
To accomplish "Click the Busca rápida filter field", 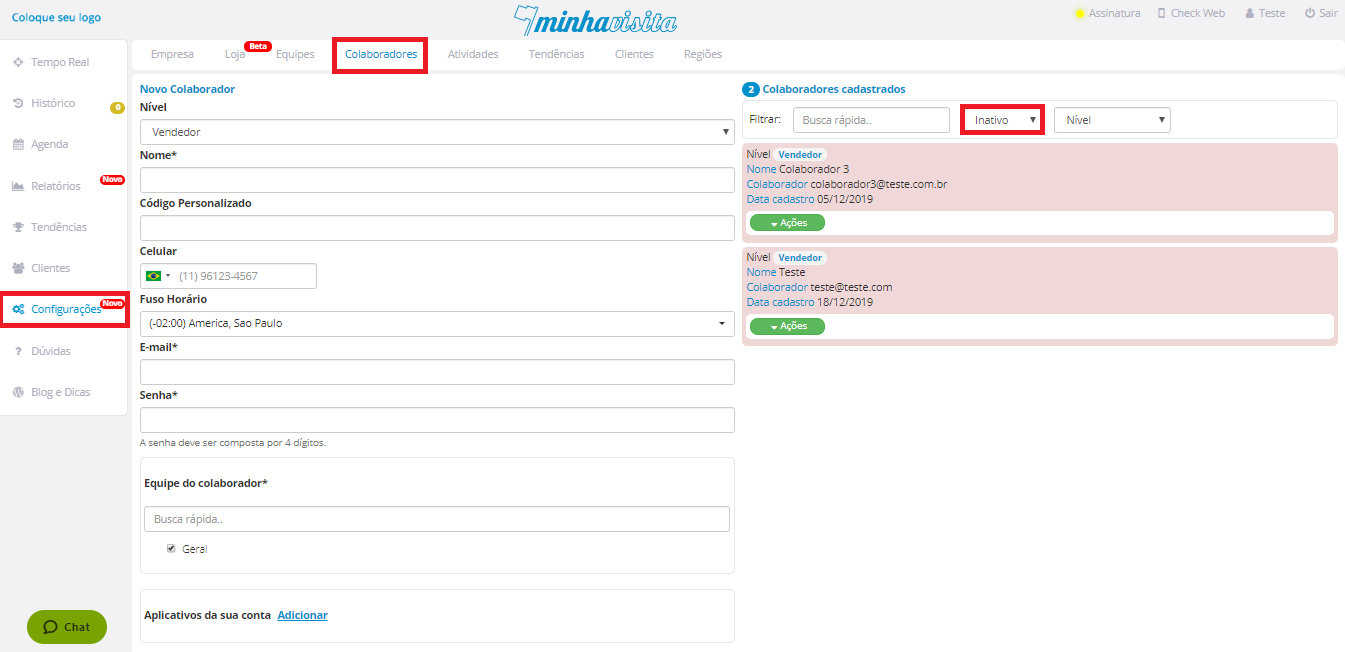I will [x=870, y=120].
